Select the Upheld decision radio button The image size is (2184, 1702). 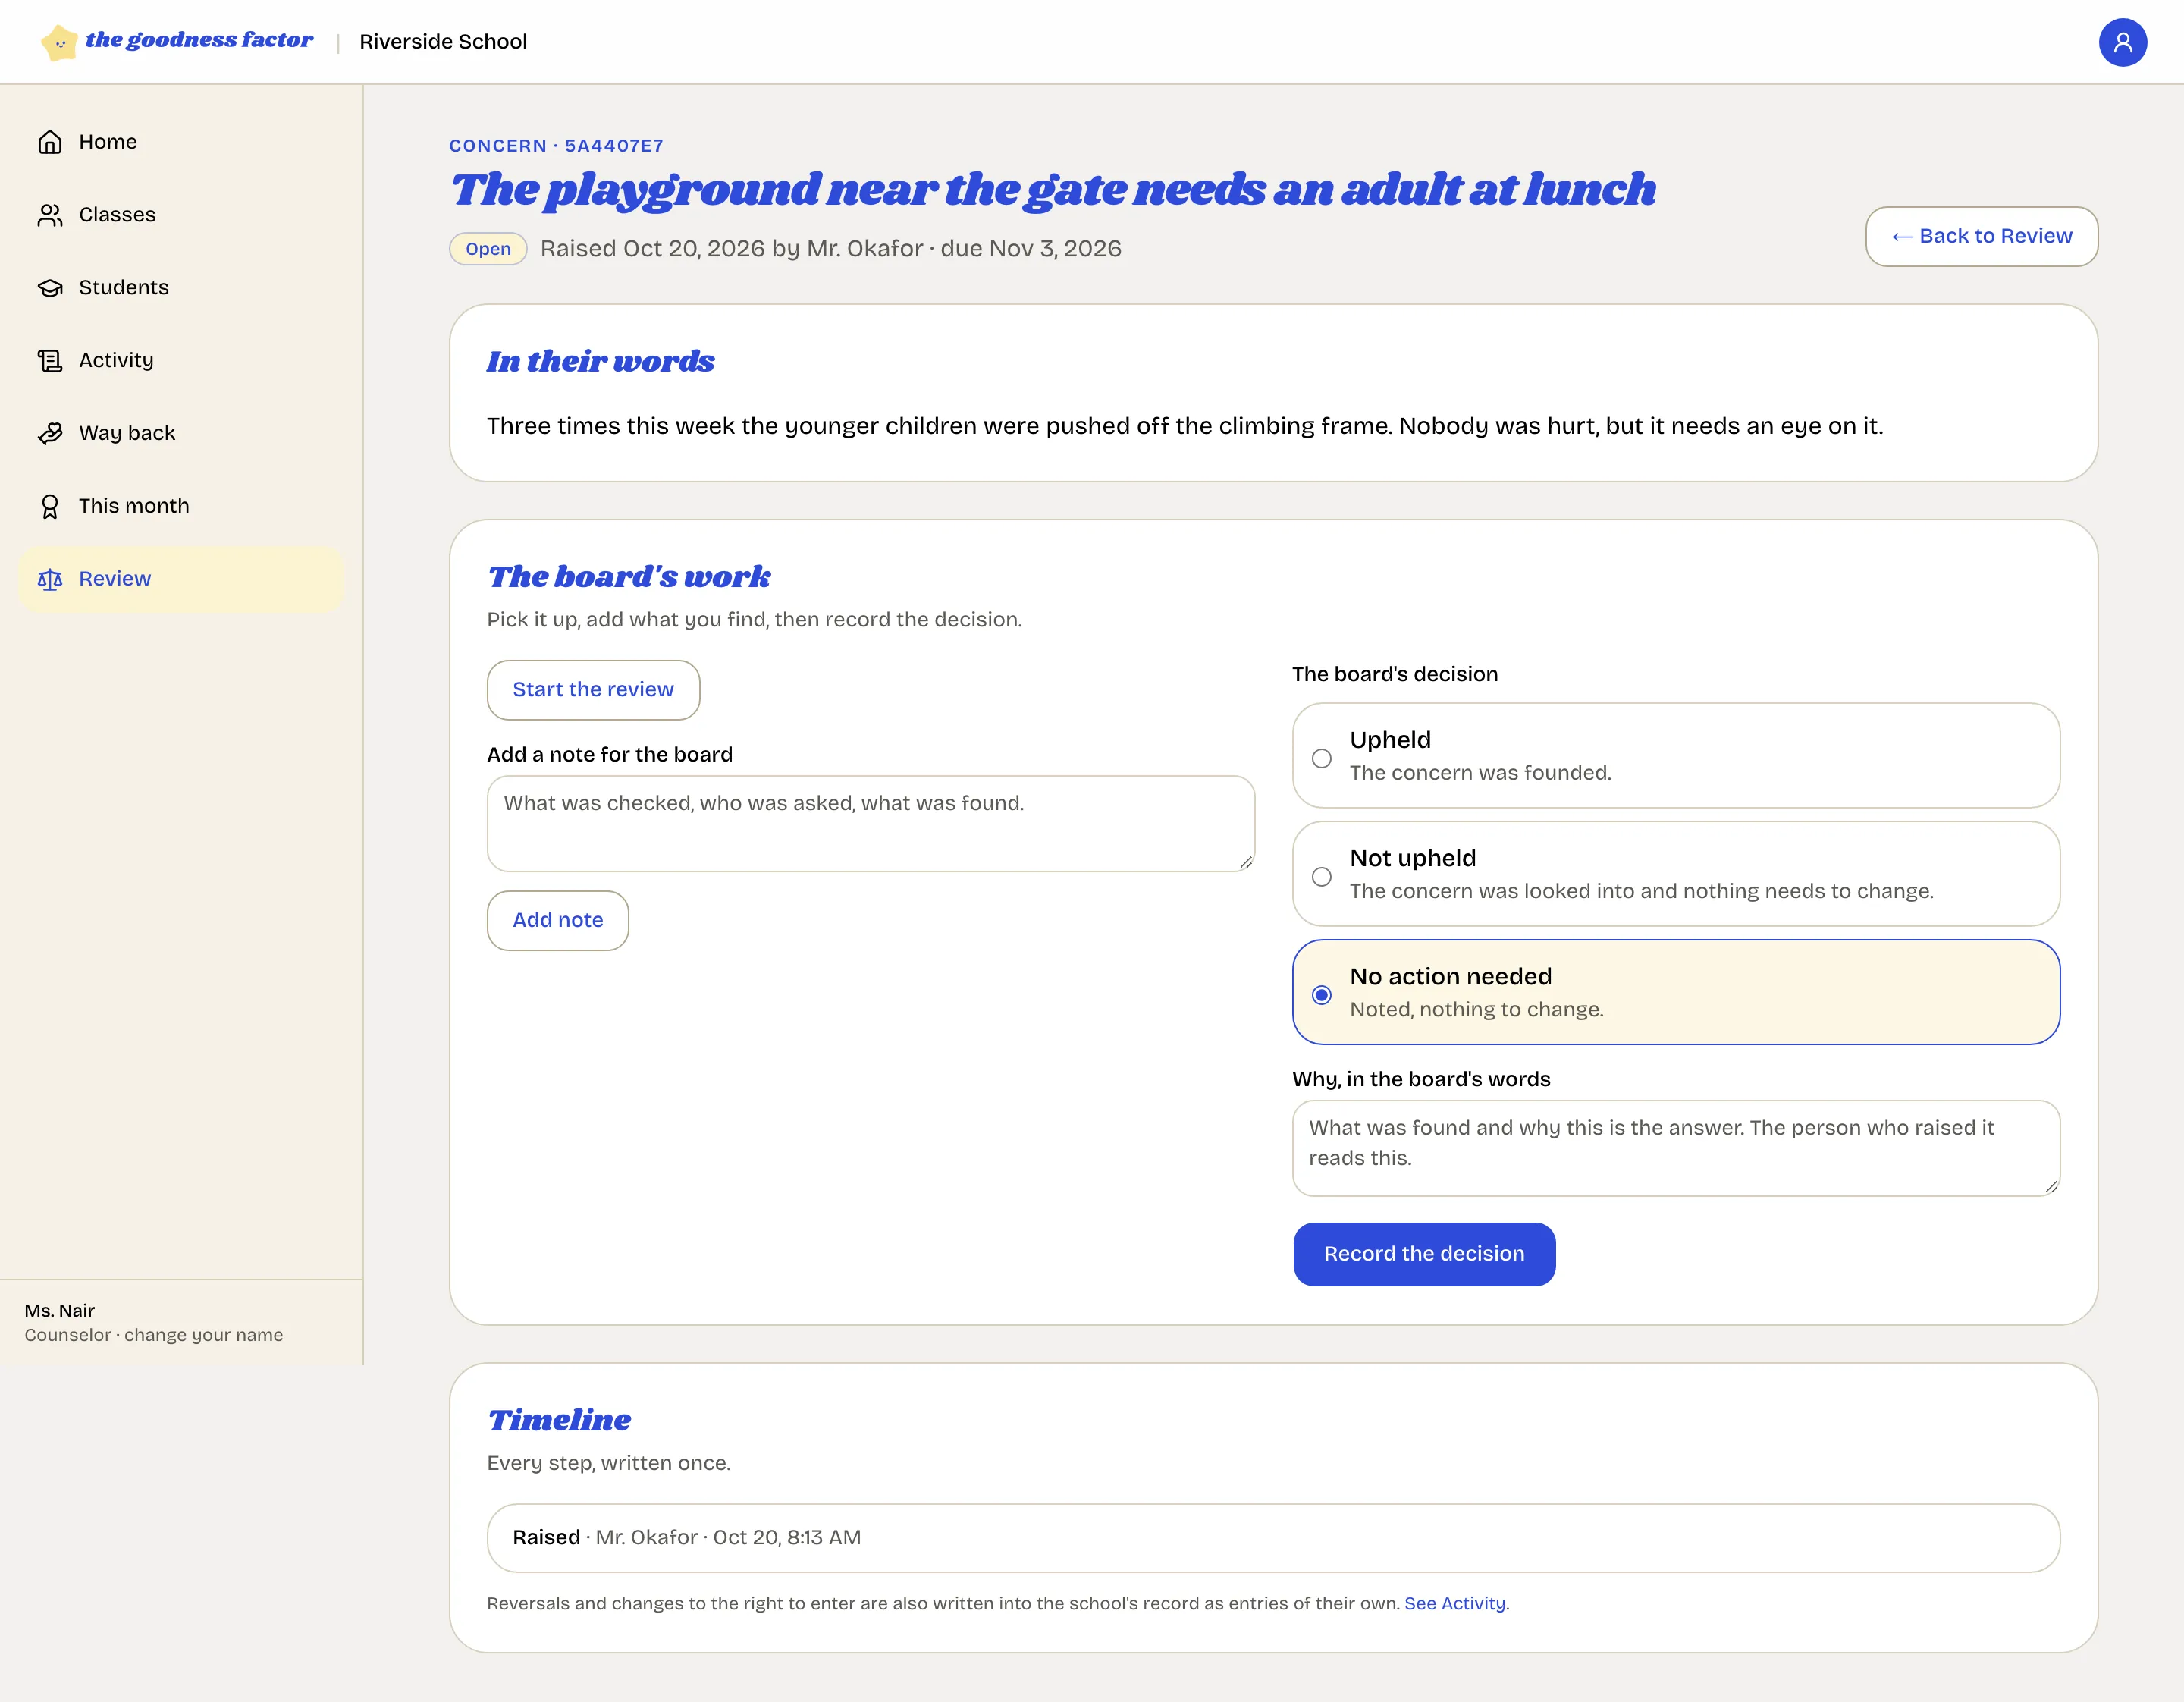tap(1321, 758)
